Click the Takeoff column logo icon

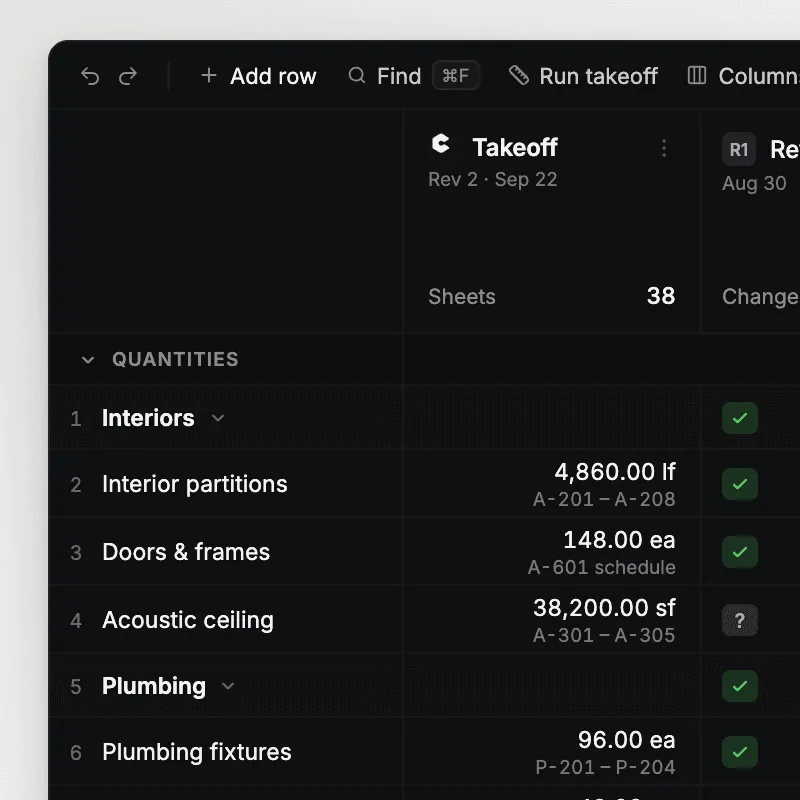[x=441, y=144]
